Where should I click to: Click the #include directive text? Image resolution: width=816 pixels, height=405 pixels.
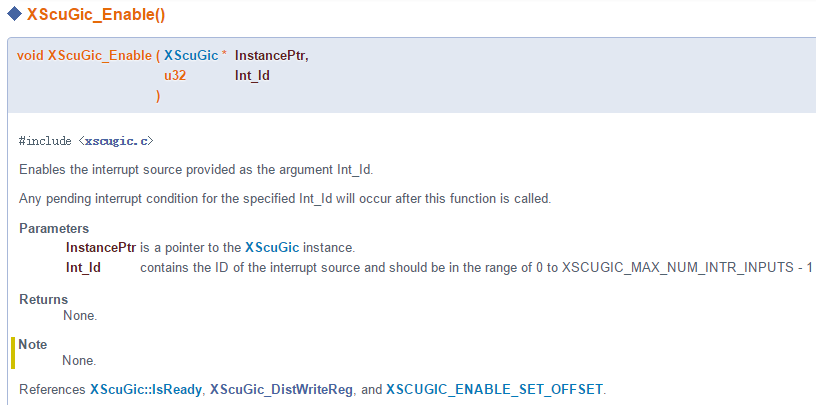click(x=47, y=141)
